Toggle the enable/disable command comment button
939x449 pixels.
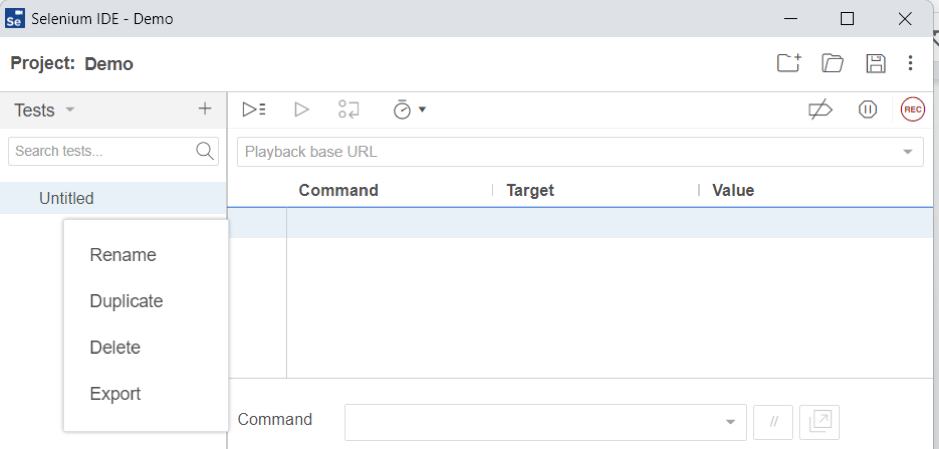(773, 422)
